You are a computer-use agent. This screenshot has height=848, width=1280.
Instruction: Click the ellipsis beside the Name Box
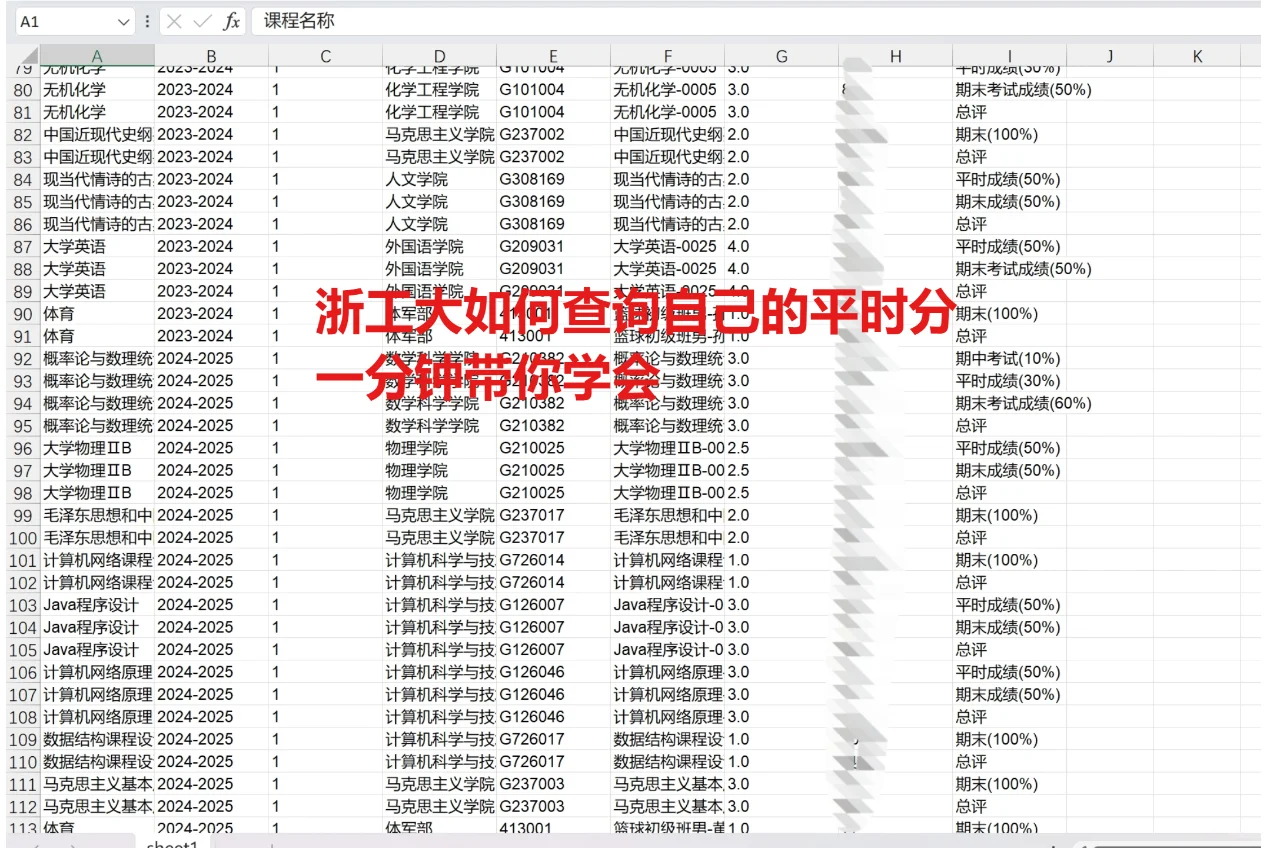coord(146,22)
